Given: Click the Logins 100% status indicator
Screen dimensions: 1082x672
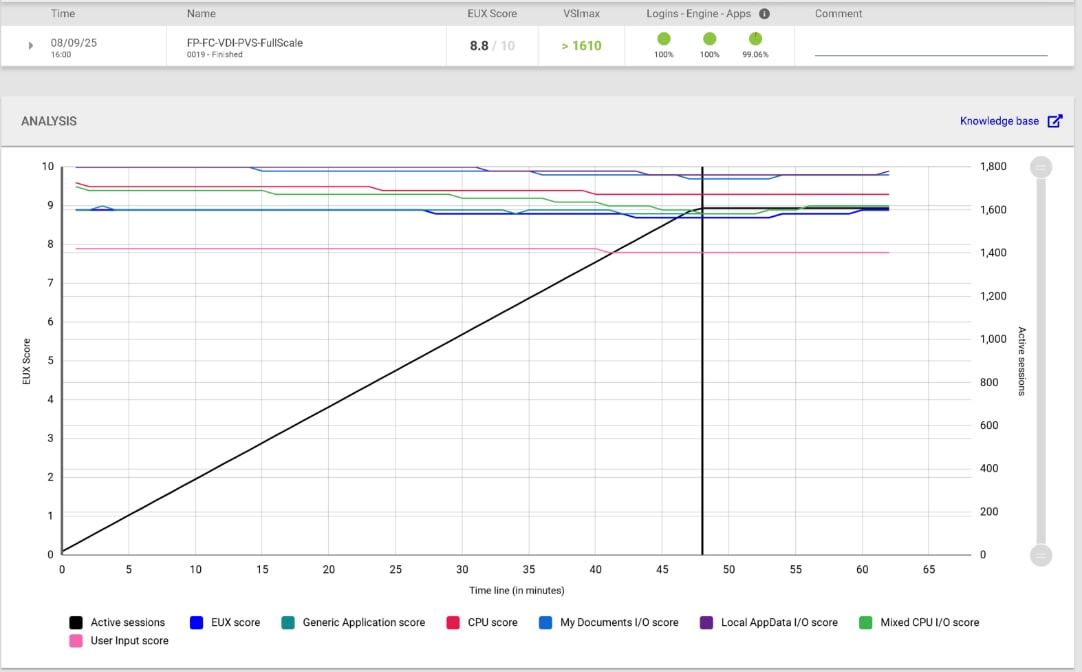Looking at the screenshot, I should tap(664, 39).
